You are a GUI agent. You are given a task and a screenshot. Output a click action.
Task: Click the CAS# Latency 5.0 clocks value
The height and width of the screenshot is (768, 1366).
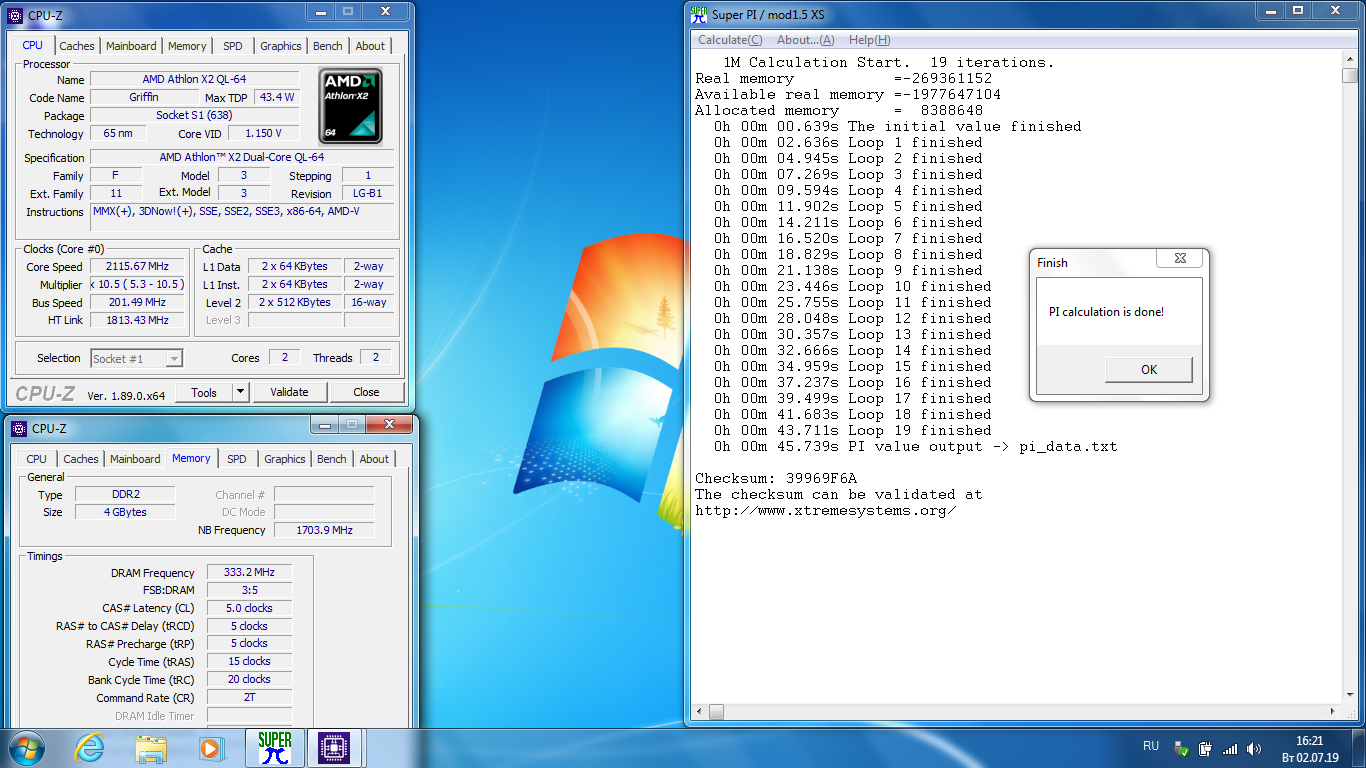(250, 608)
